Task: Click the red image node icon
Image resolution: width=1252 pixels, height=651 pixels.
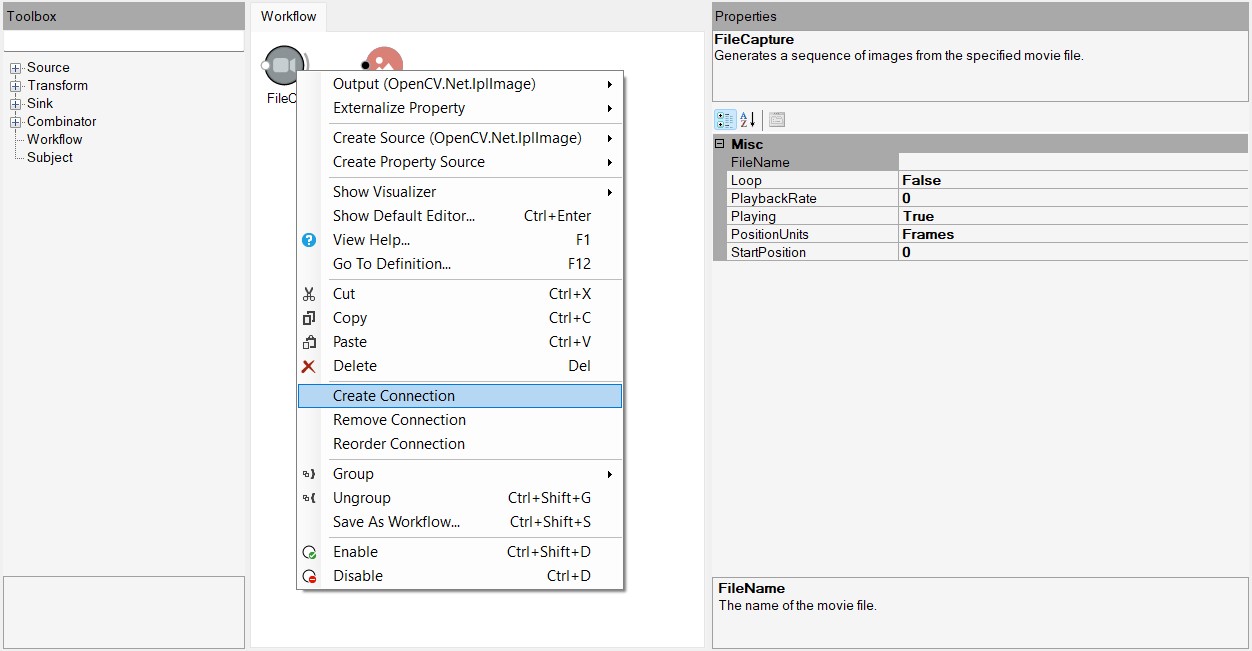Action: [x=384, y=59]
